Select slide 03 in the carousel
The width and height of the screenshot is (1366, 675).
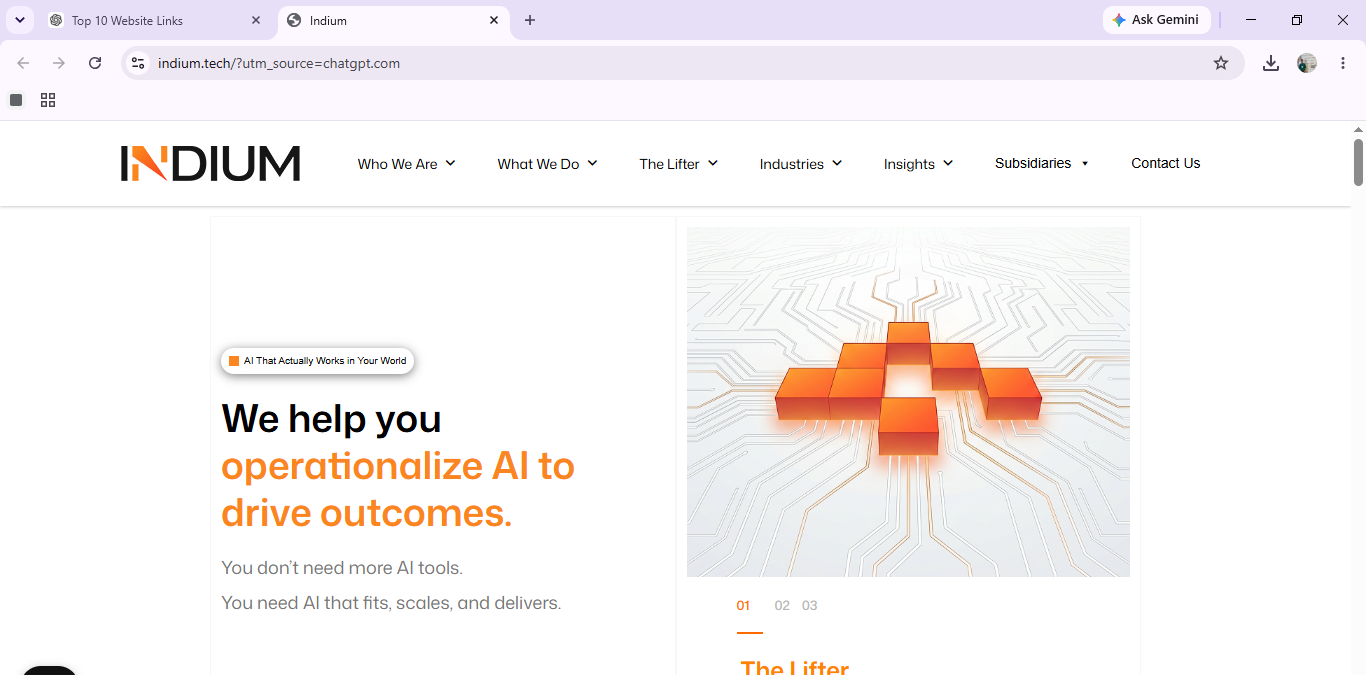(x=810, y=605)
